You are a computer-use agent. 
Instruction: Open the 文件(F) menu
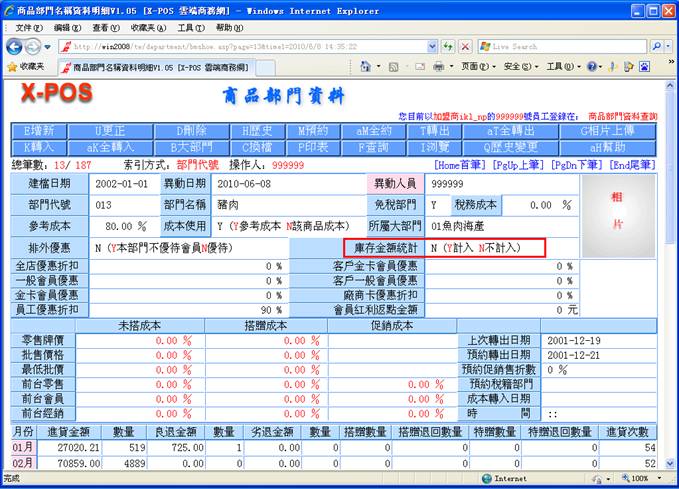point(29,28)
